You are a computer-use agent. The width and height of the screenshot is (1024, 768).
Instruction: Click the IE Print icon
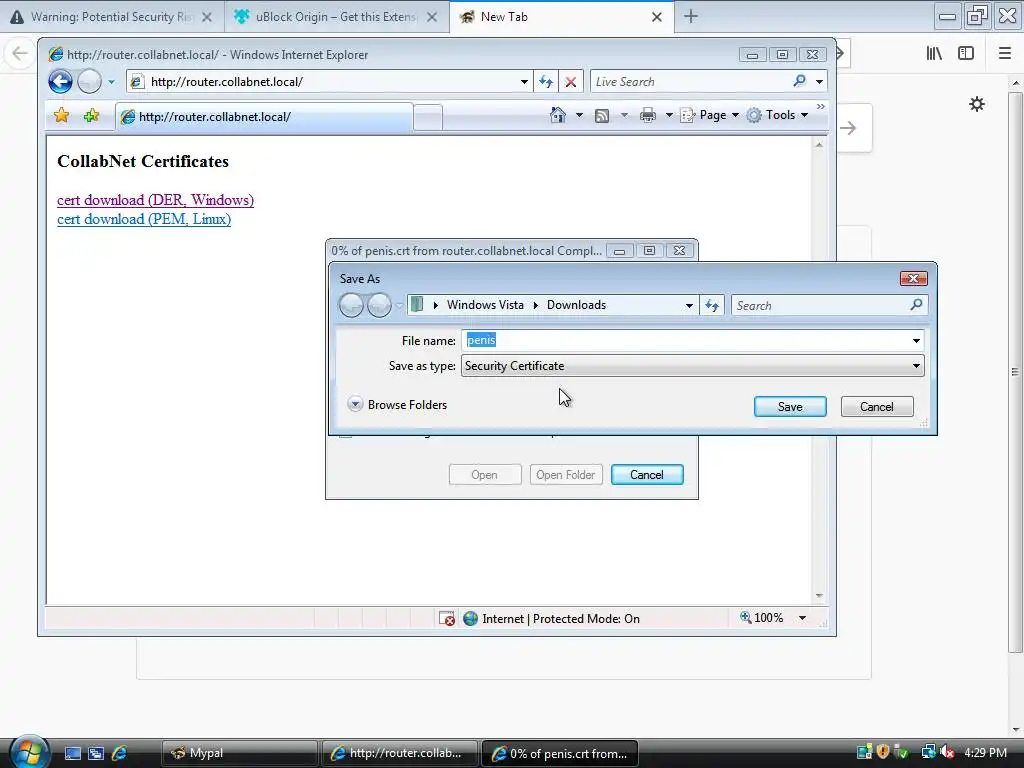point(648,116)
